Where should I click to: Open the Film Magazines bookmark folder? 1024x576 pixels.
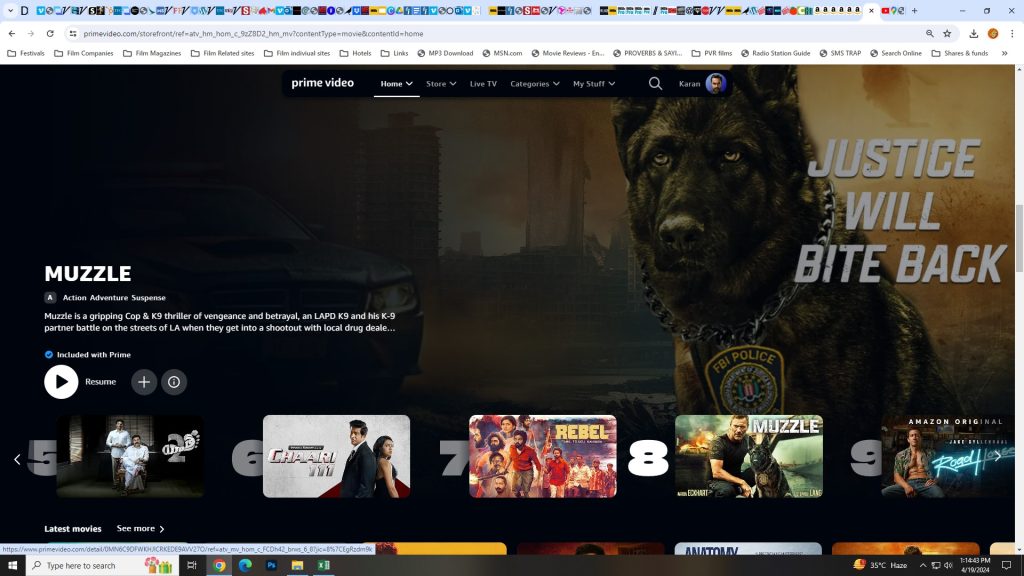tap(152, 53)
